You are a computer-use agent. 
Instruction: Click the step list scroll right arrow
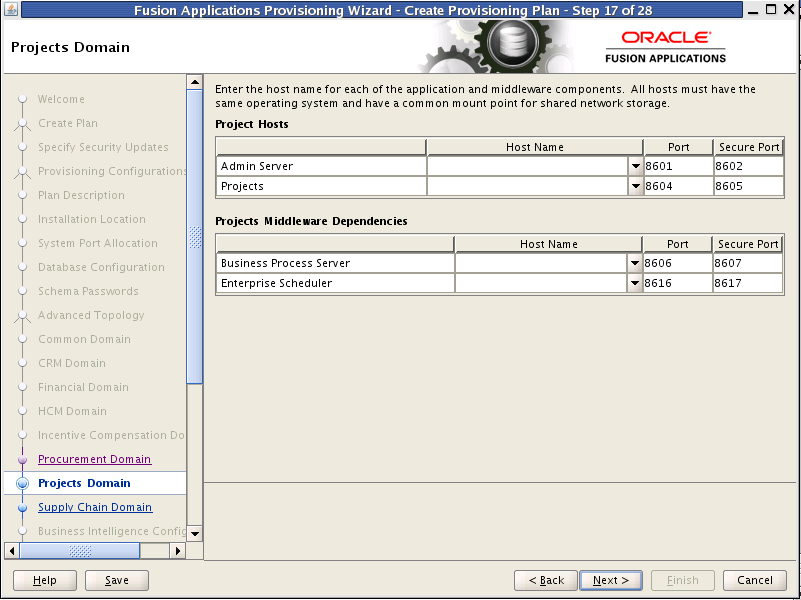(178, 550)
